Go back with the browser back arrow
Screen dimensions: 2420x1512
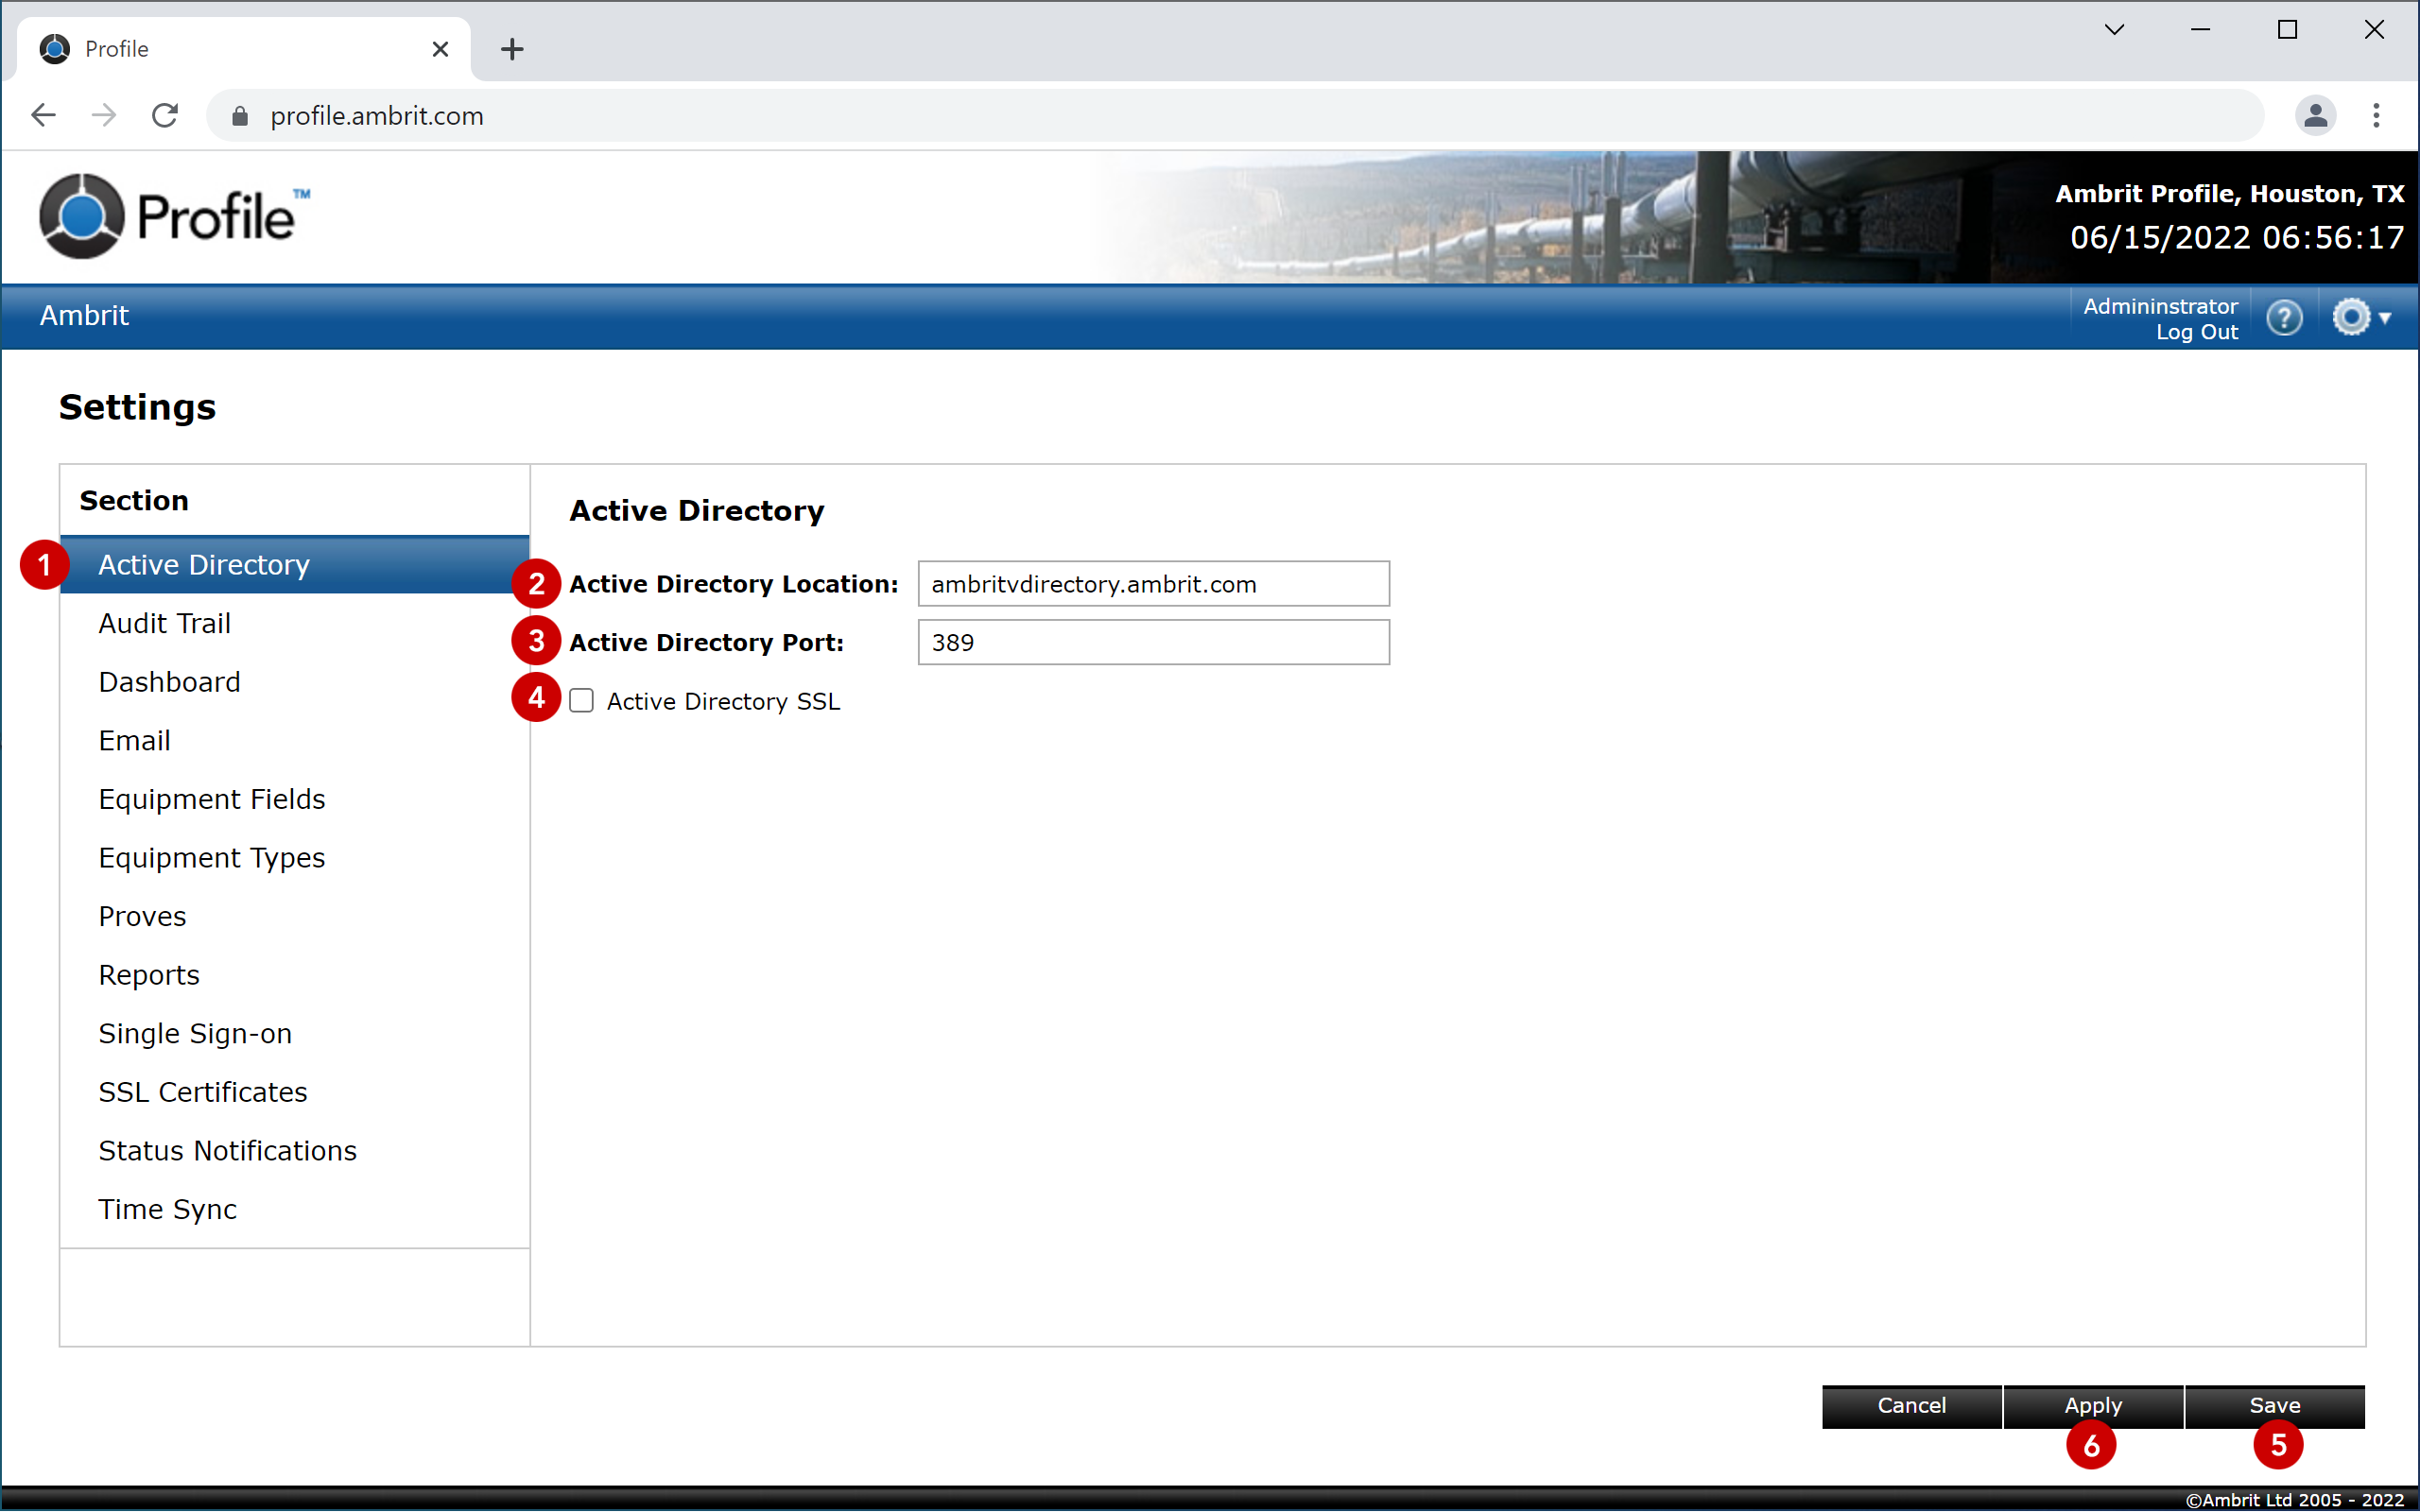43,116
